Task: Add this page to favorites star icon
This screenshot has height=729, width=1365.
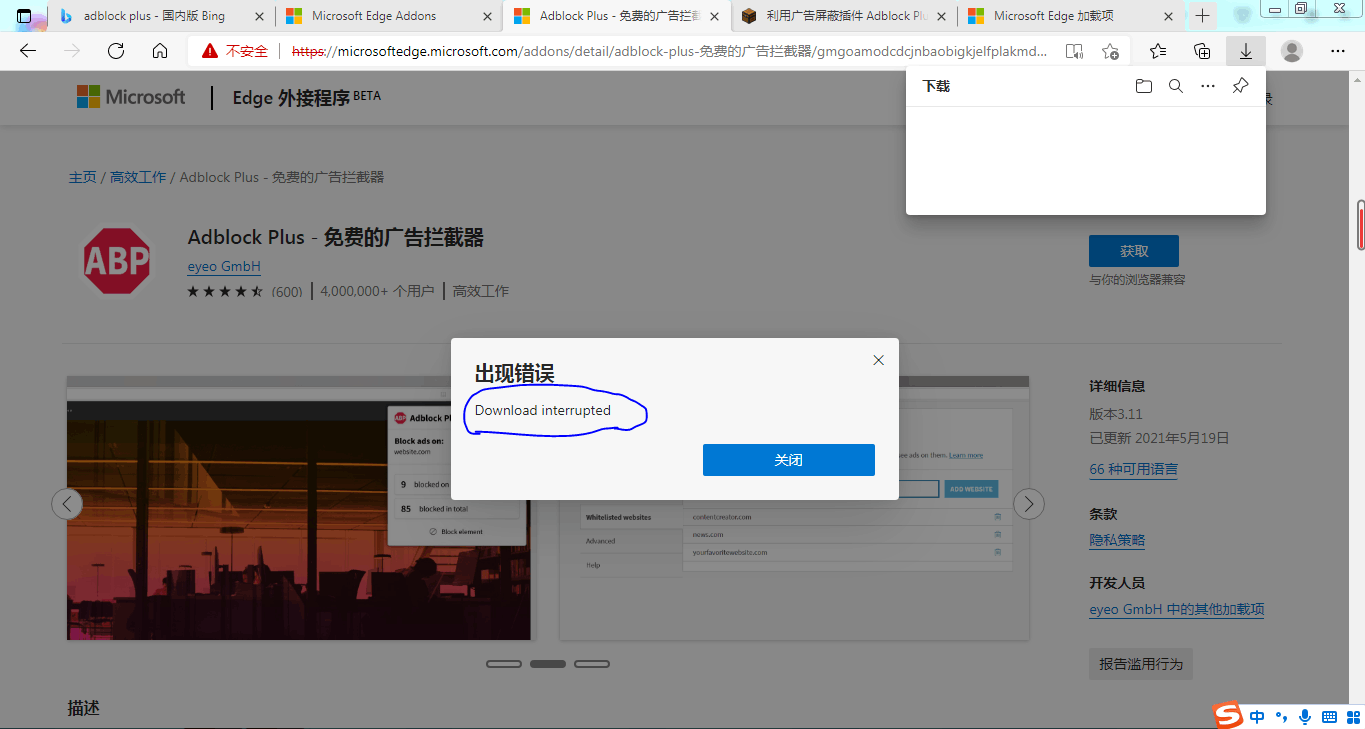Action: coord(1110,51)
